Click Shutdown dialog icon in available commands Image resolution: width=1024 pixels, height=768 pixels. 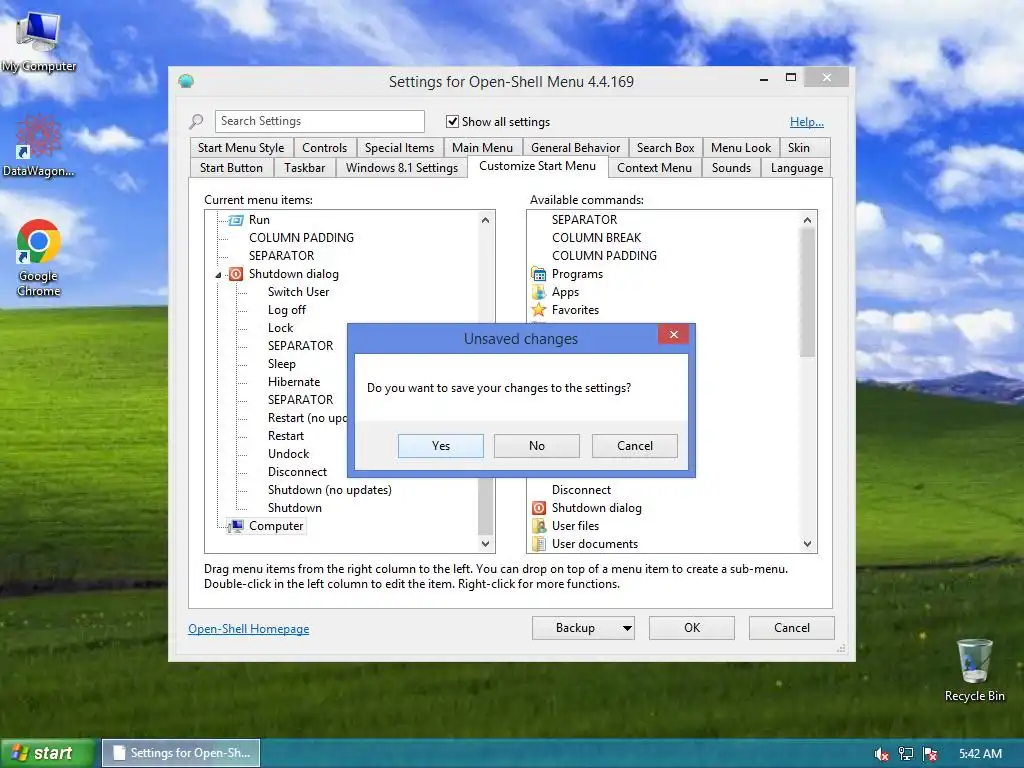point(539,508)
